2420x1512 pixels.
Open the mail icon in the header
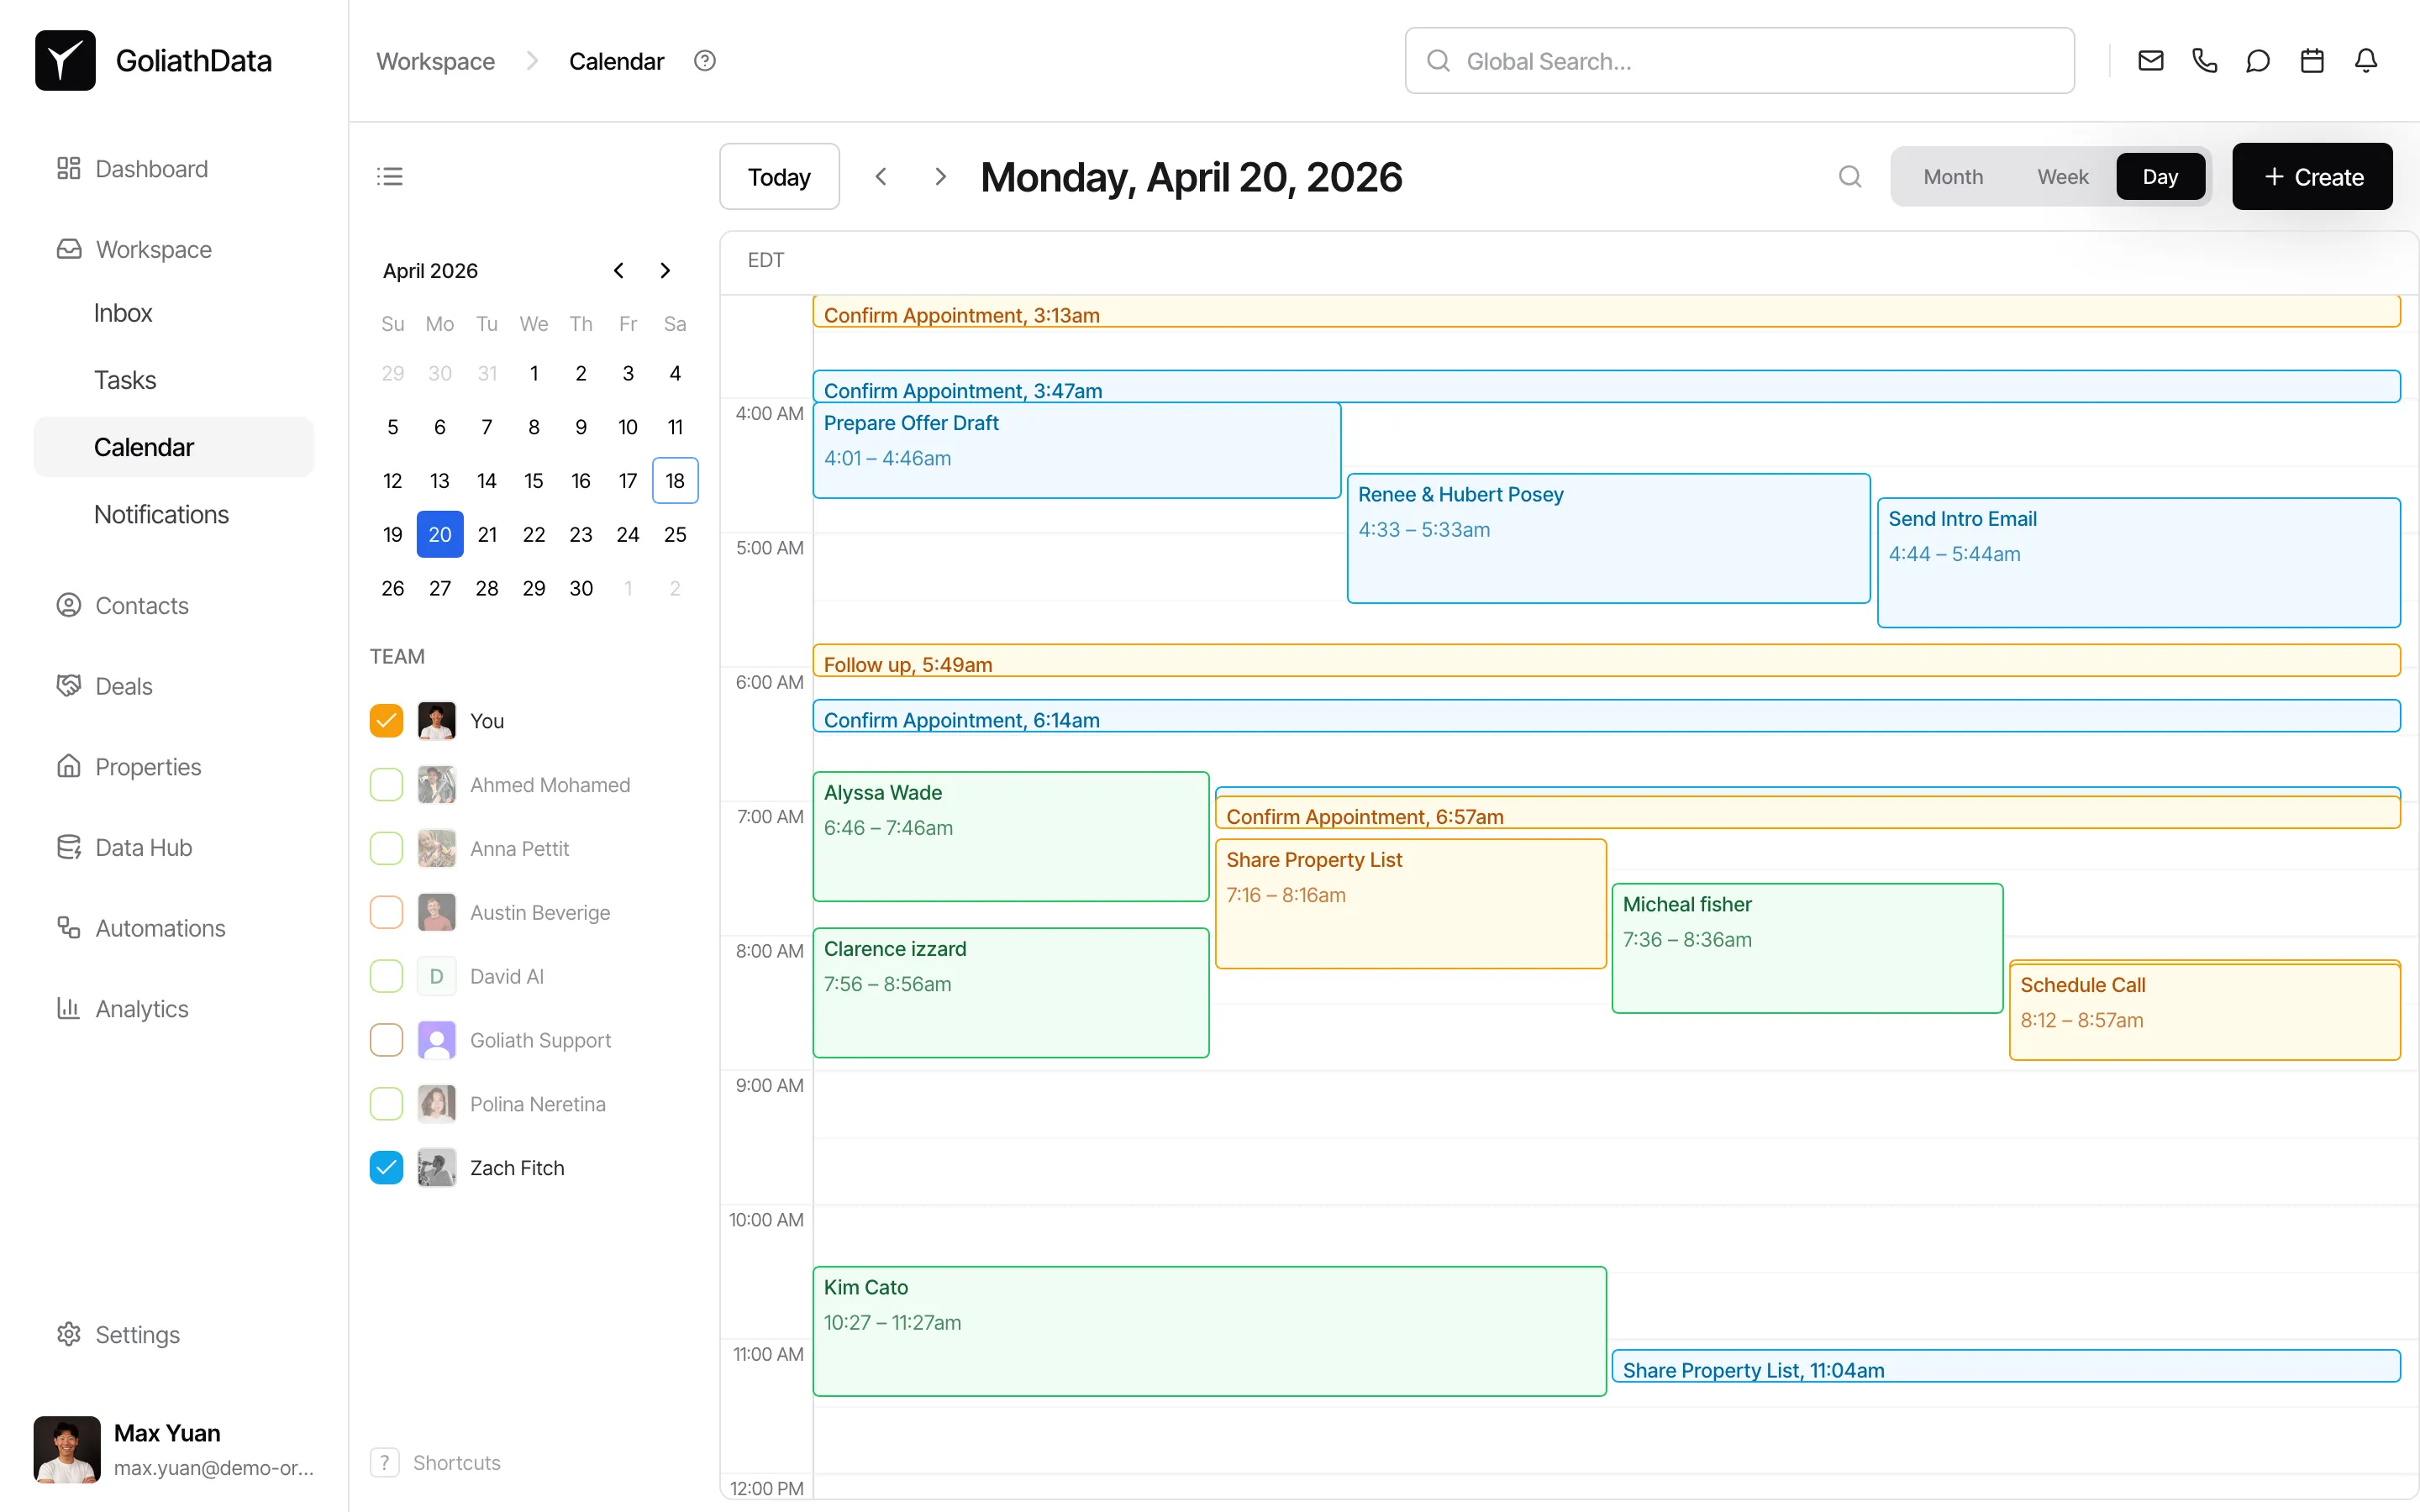pos(2150,61)
